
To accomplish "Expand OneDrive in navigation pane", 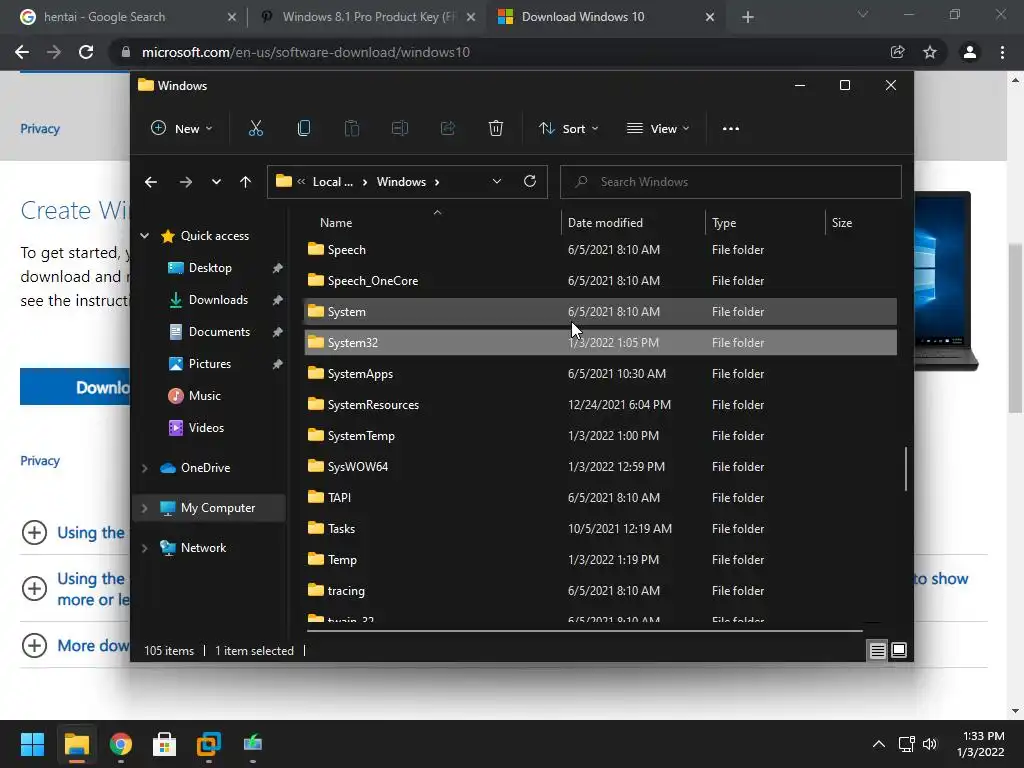I will 144,468.
